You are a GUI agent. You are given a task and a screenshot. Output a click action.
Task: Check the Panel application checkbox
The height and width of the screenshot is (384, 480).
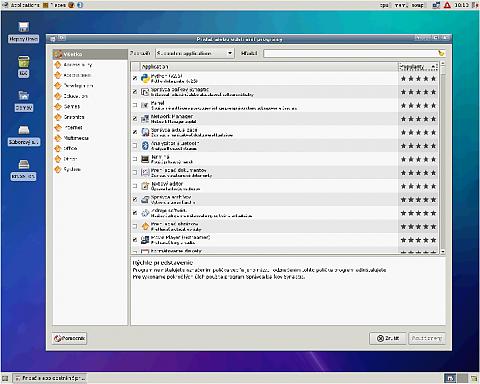point(135,105)
